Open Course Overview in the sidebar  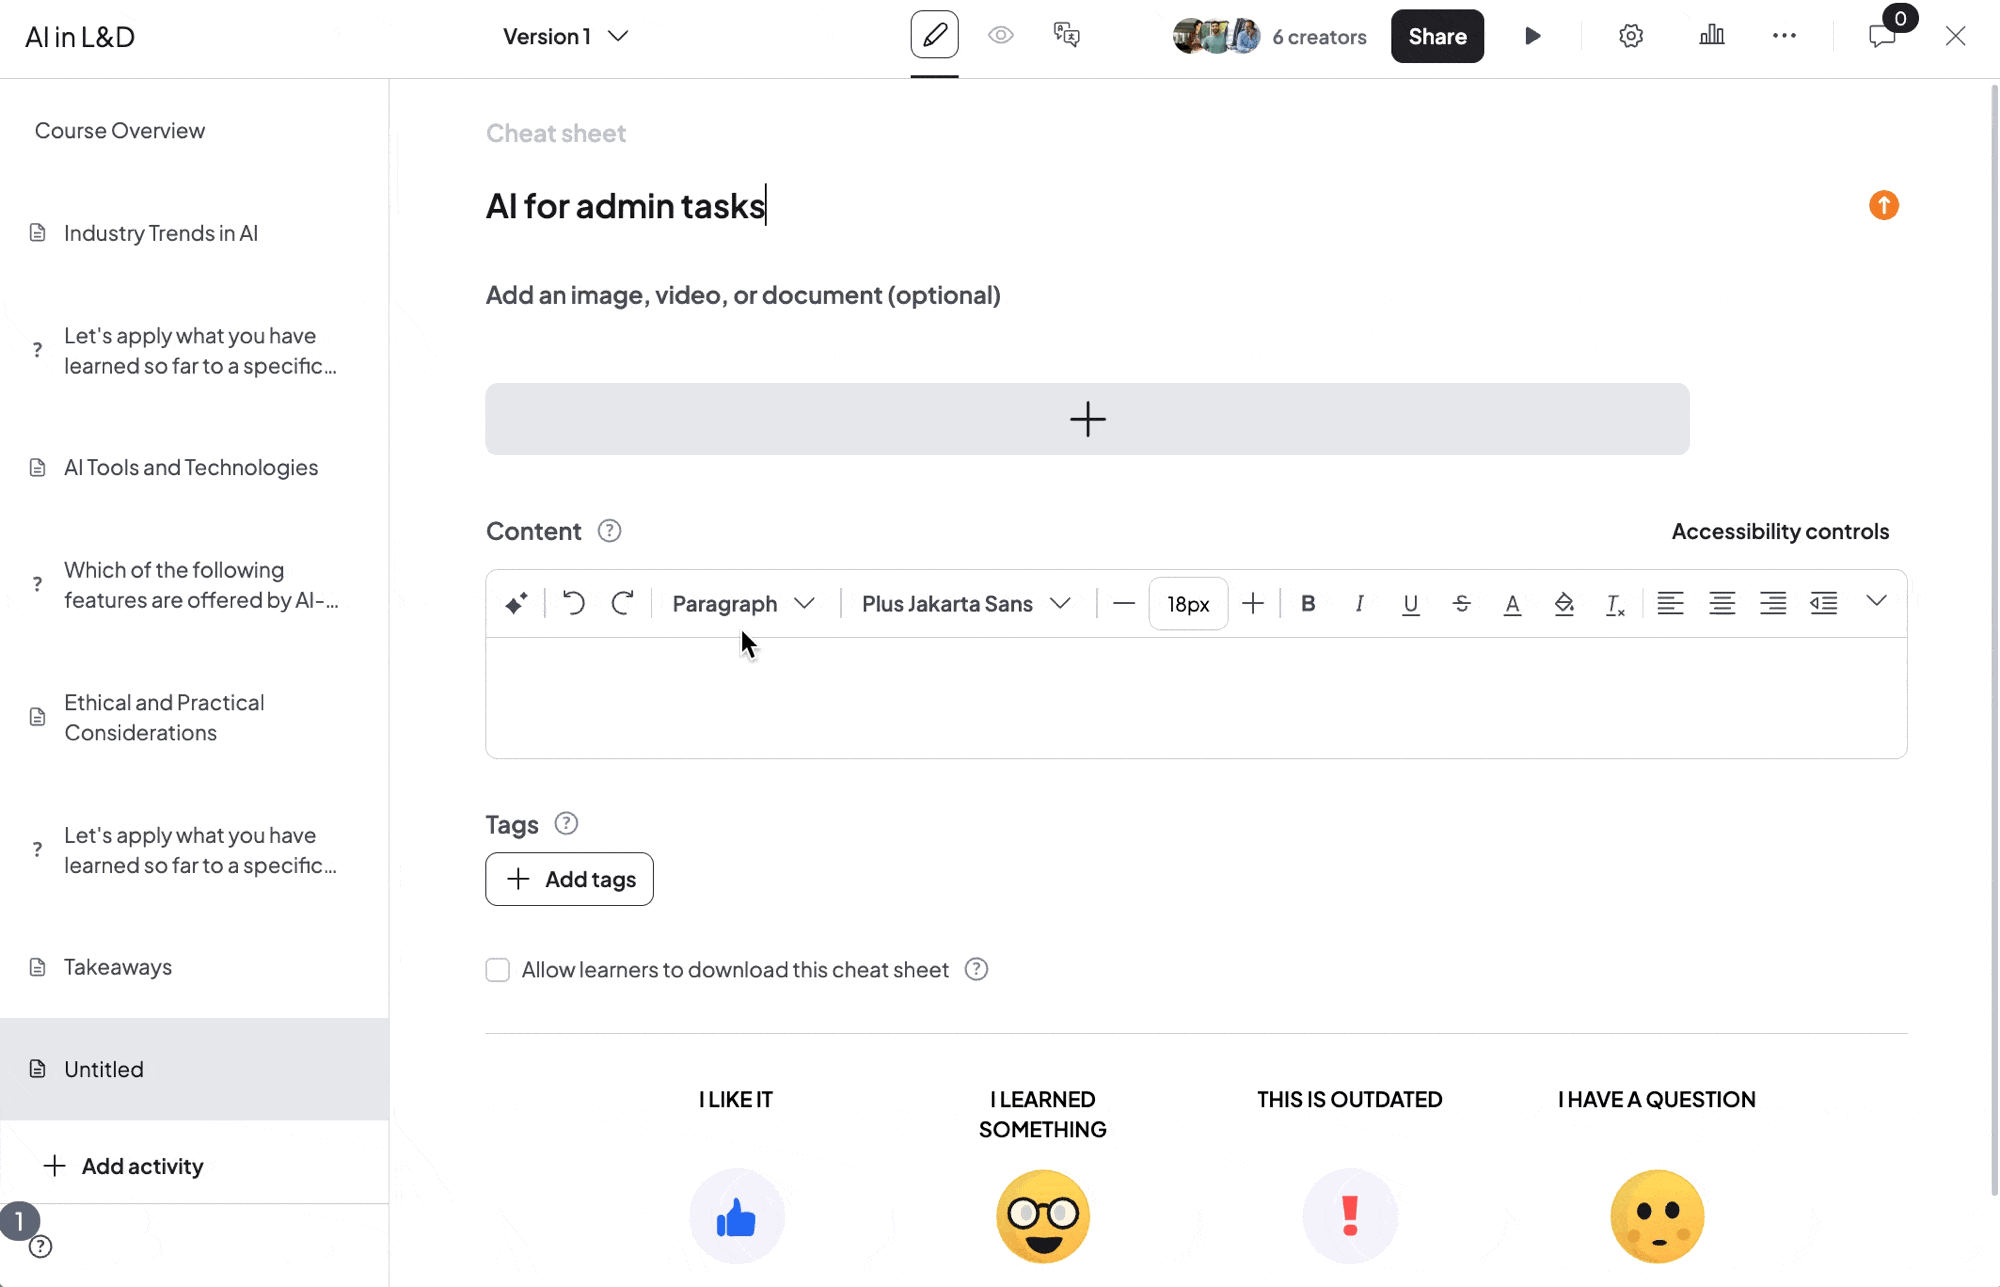coord(120,130)
